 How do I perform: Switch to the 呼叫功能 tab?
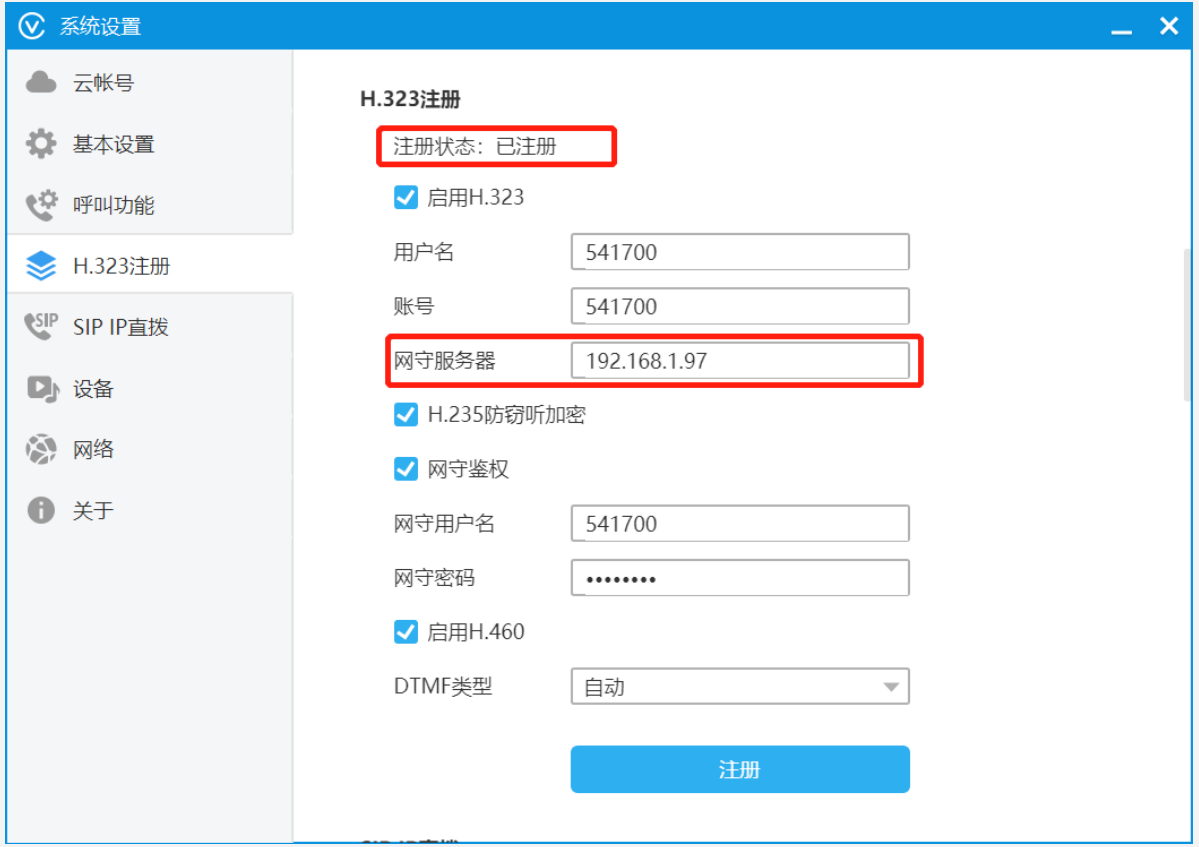pyautogui.click(x=113, y=205)
